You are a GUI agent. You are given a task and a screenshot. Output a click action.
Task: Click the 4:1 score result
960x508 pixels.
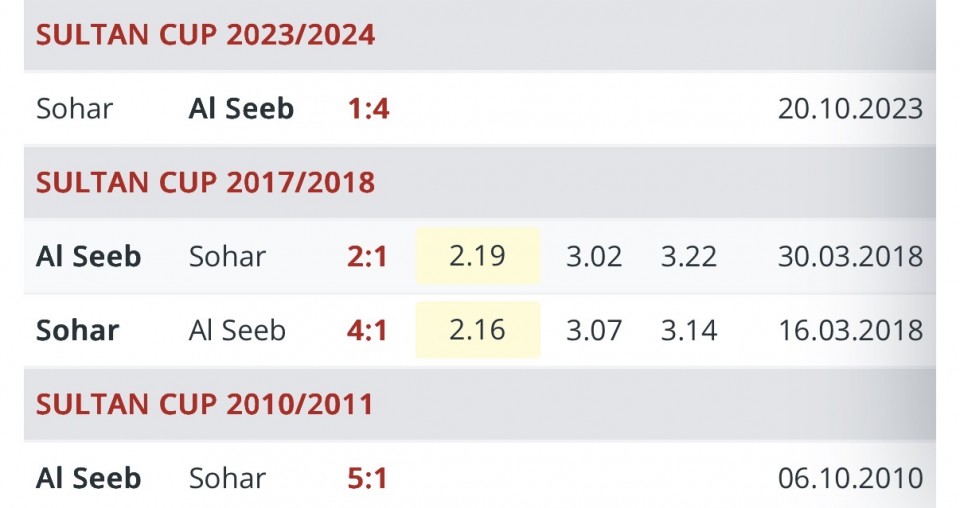367,330
